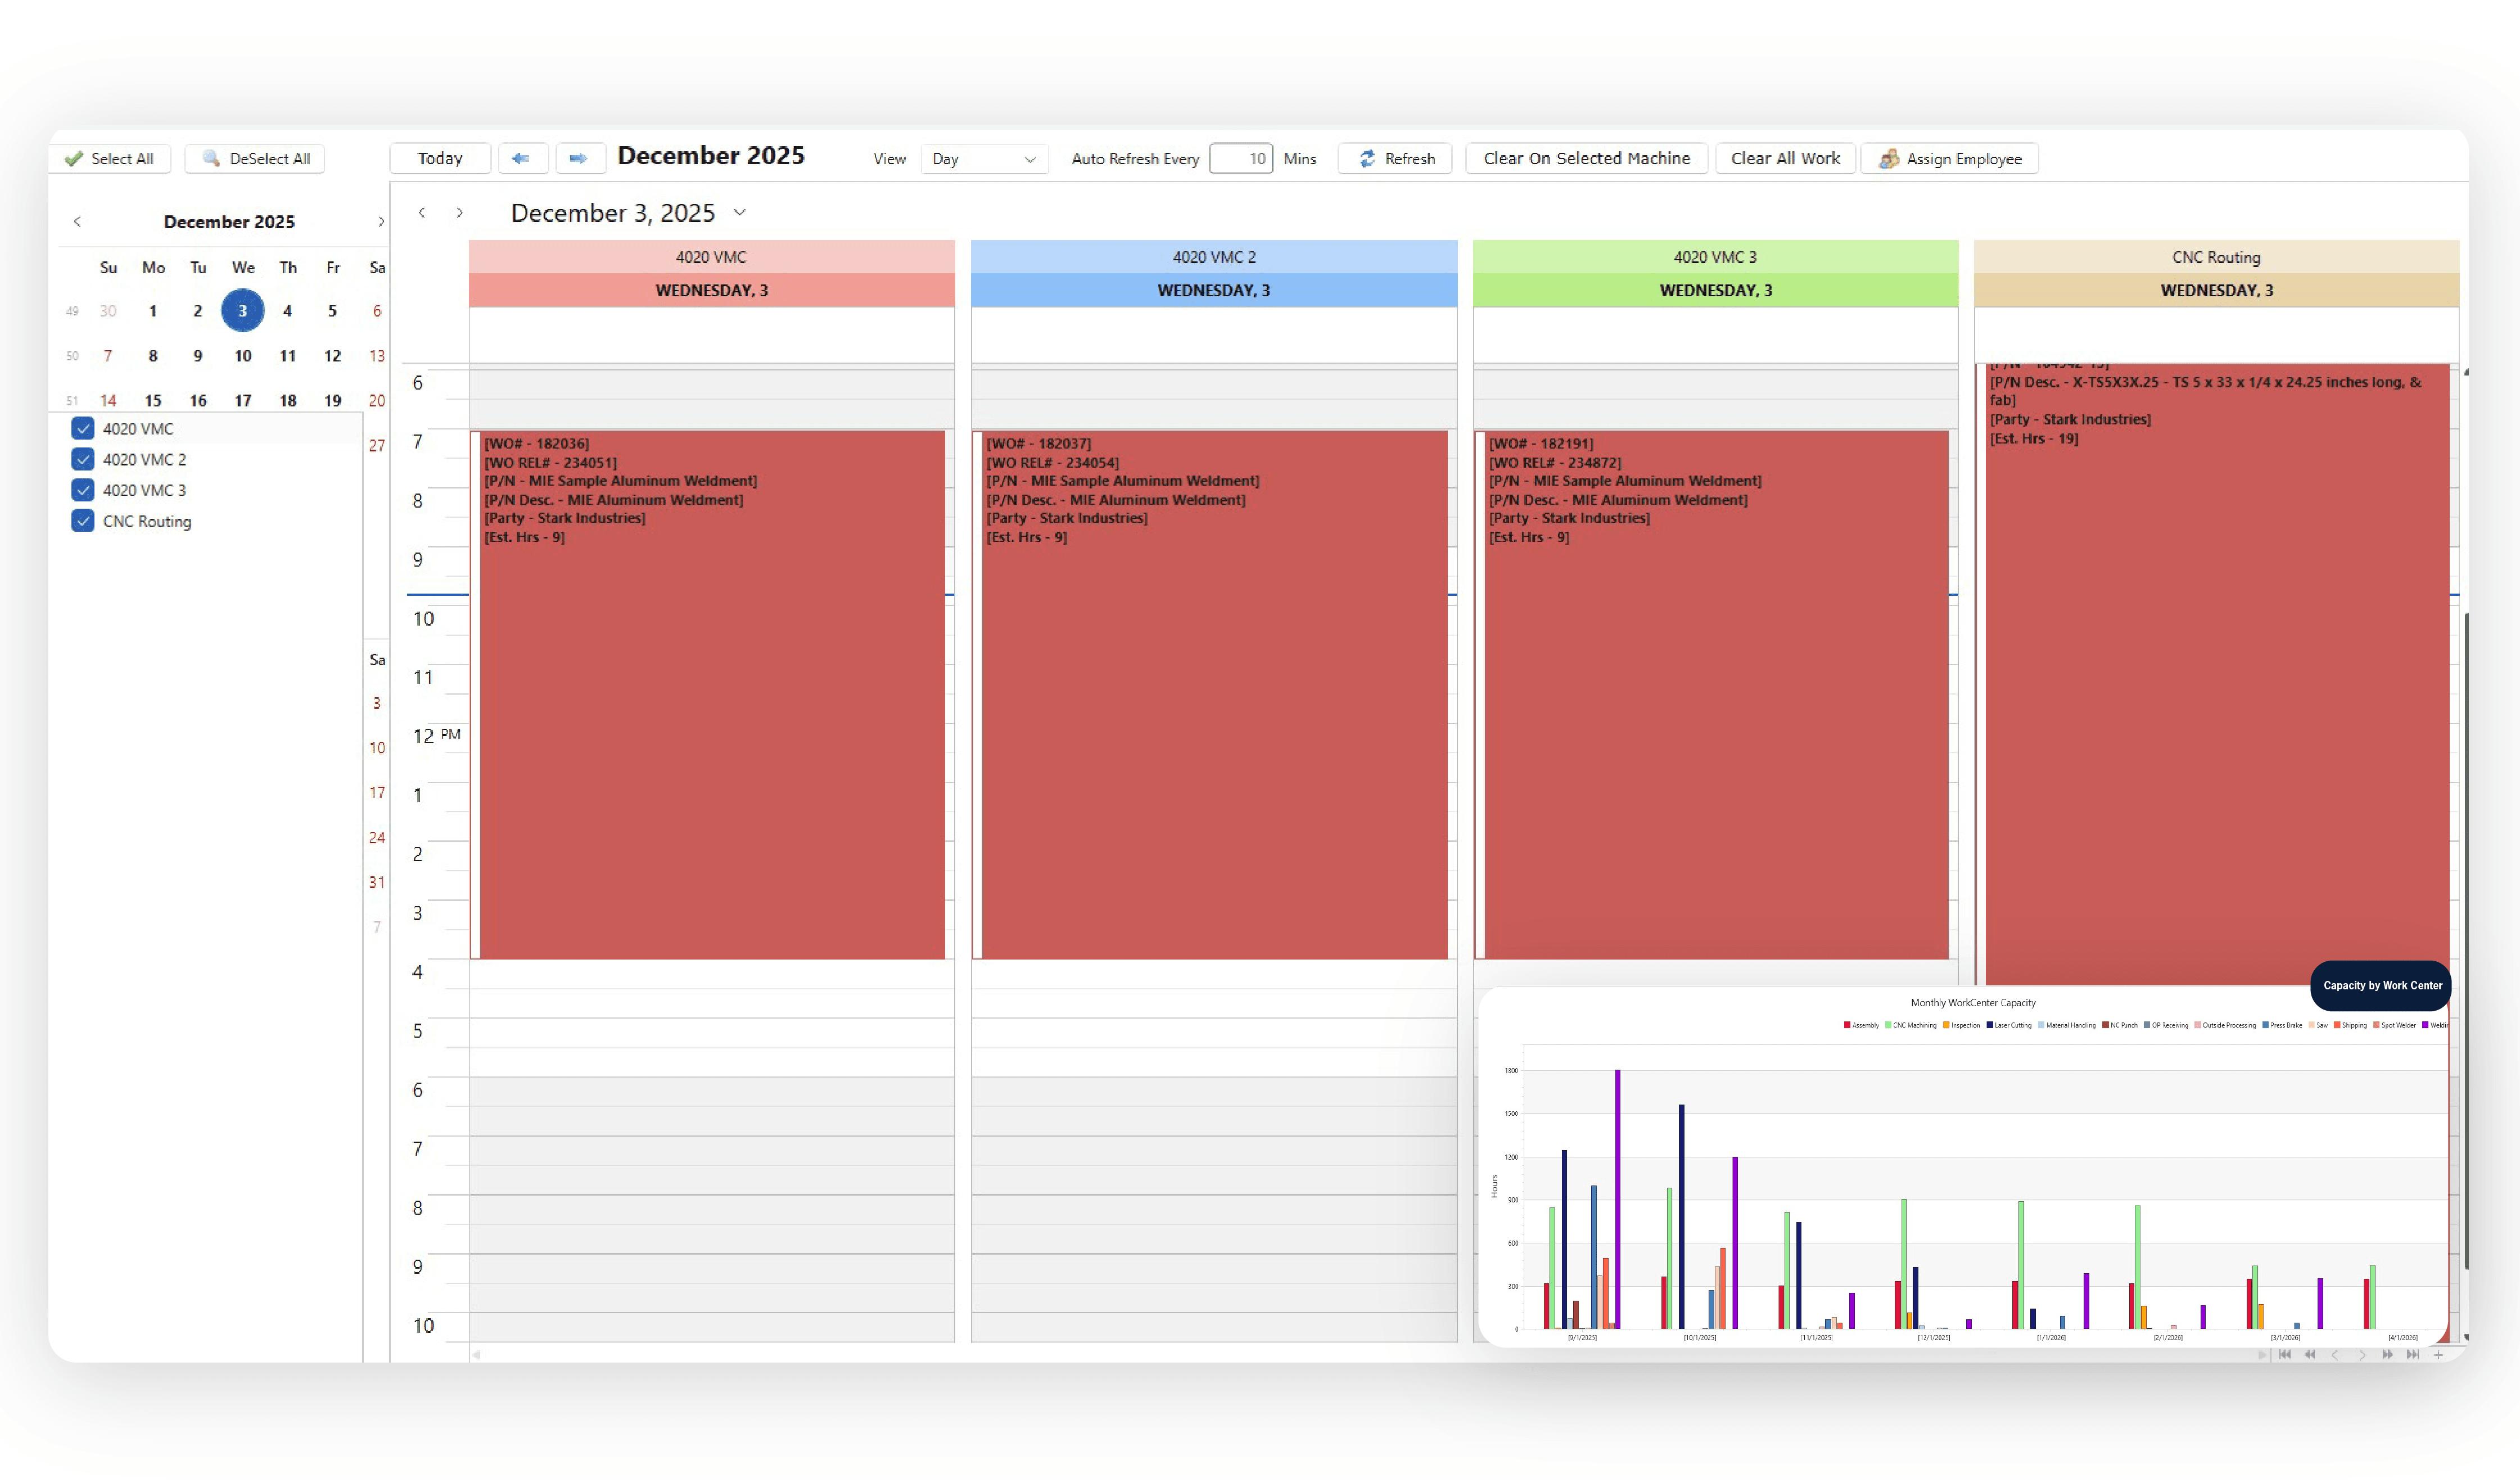Jump to first record navigator icon
The image size is (2520, 1484).
point(2284,1355)
